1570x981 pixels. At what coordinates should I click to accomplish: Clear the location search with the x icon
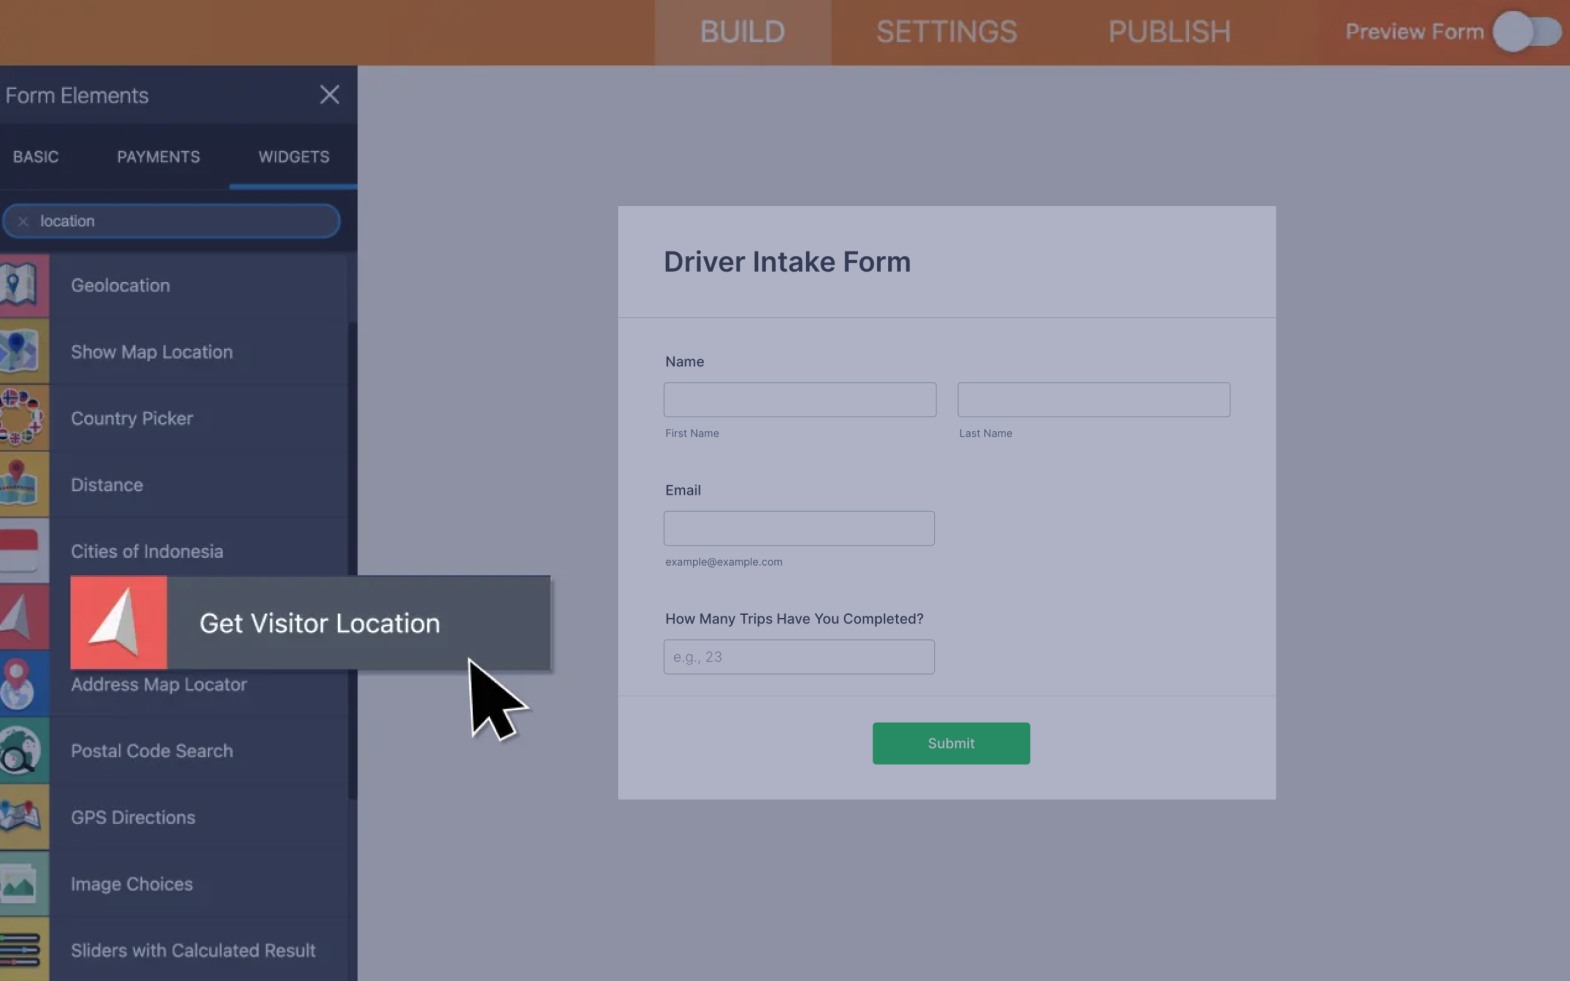(x=23, y=221)
